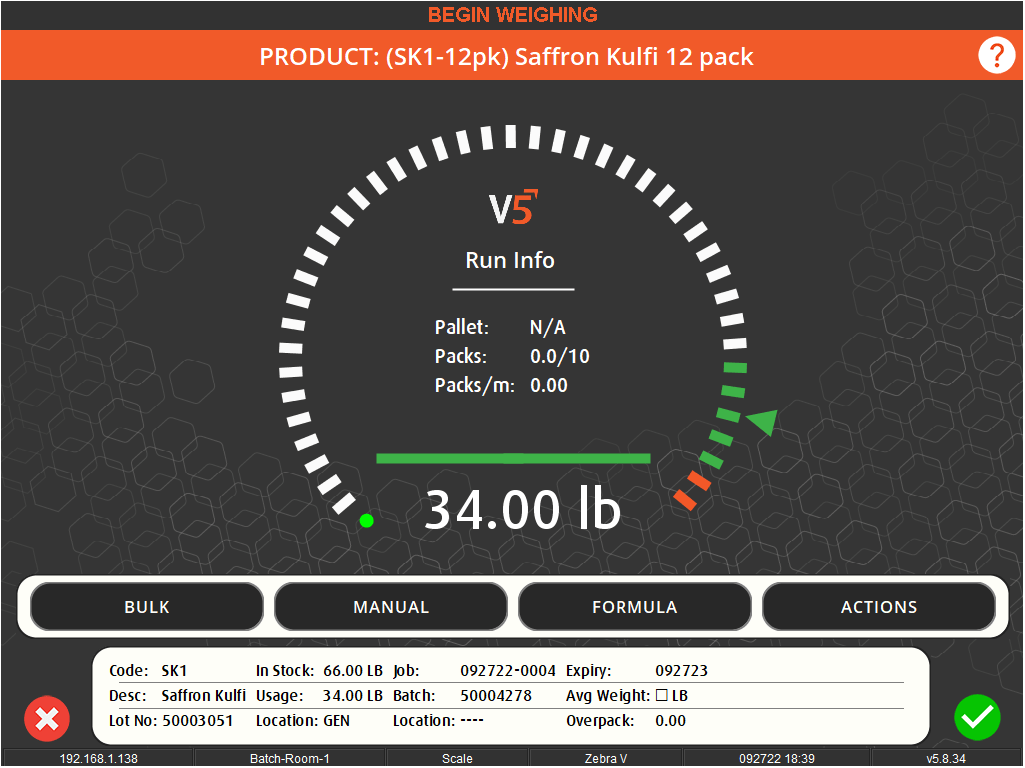Click version v5.8.34 in the status bar
This screenshot has height=768, width=1025.
click(x=949, y=758)
